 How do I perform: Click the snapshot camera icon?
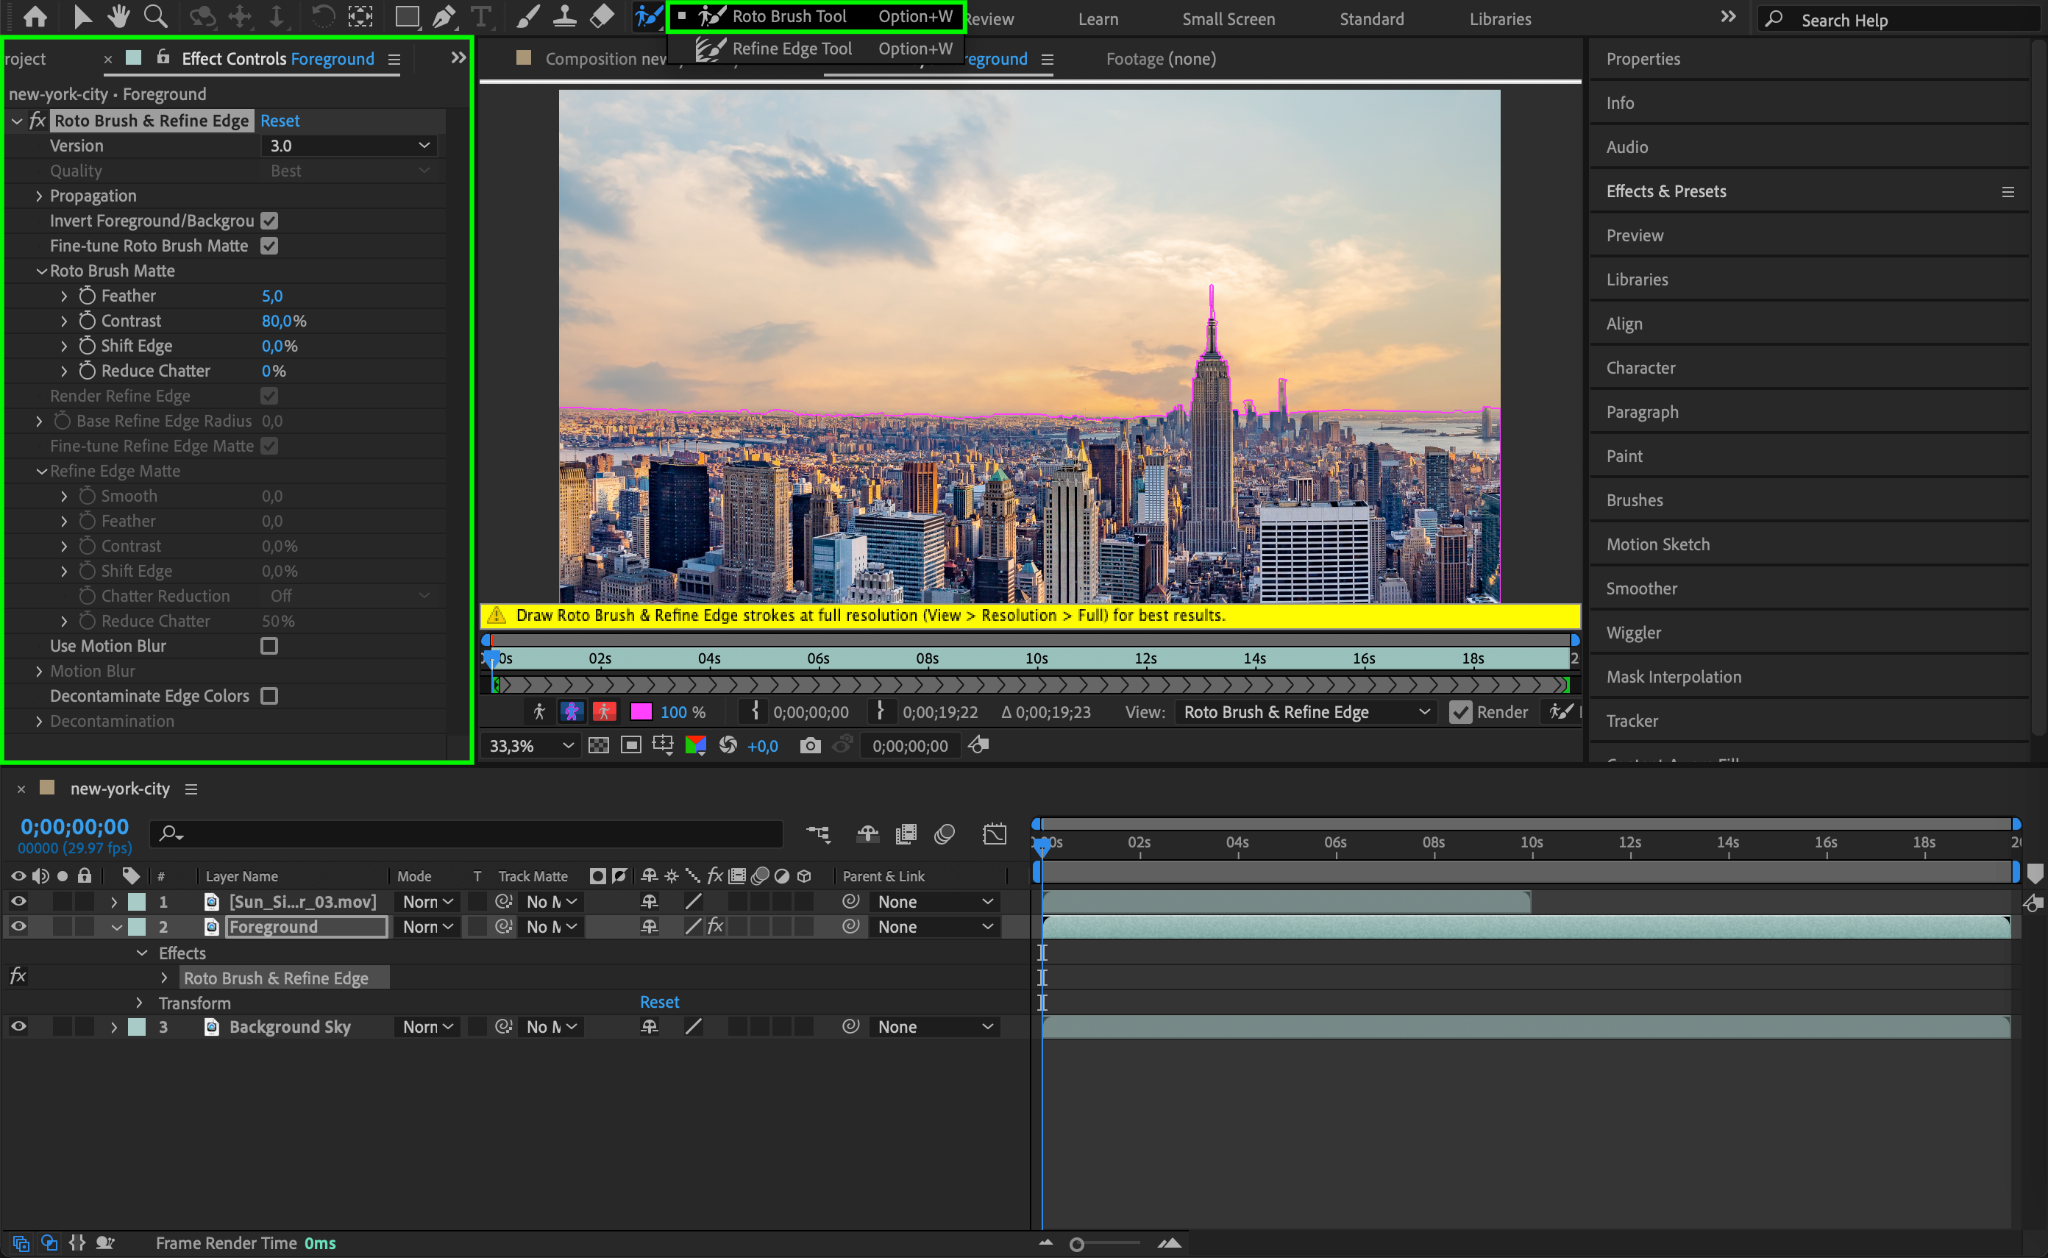[810, 746]
